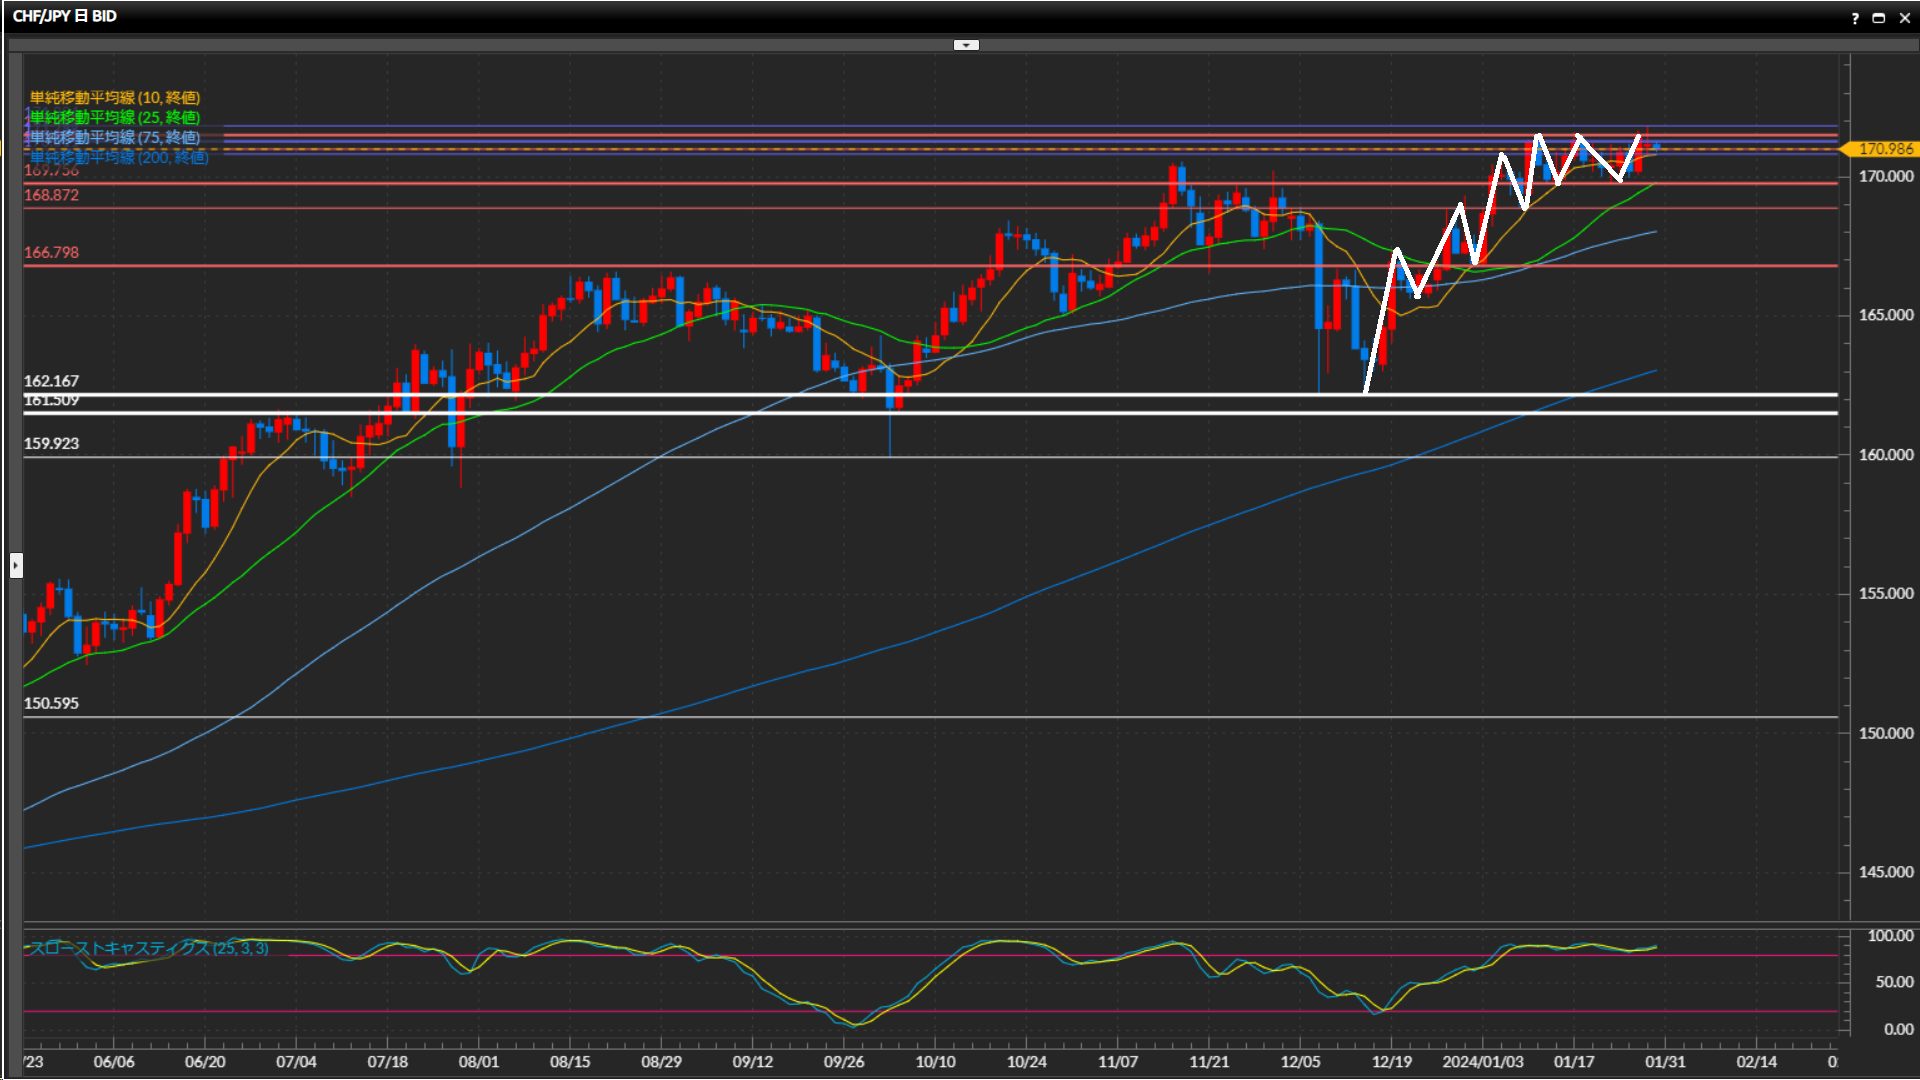Select the 200-period moving average legend

118,157
